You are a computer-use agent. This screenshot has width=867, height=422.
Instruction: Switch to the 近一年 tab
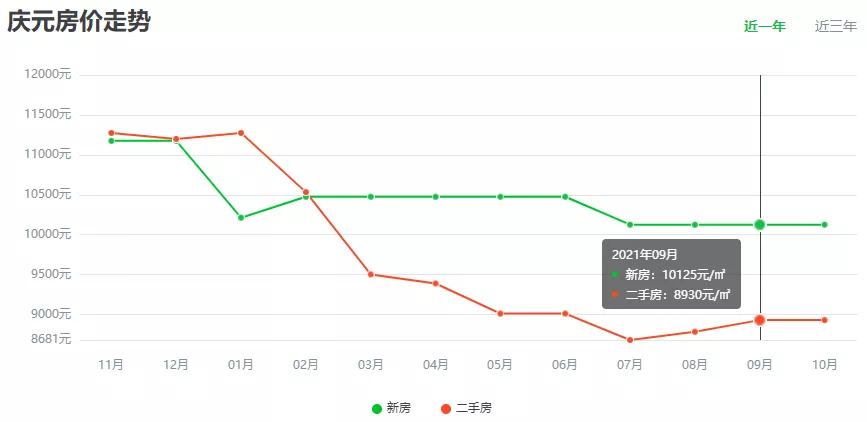click(764, 26)
